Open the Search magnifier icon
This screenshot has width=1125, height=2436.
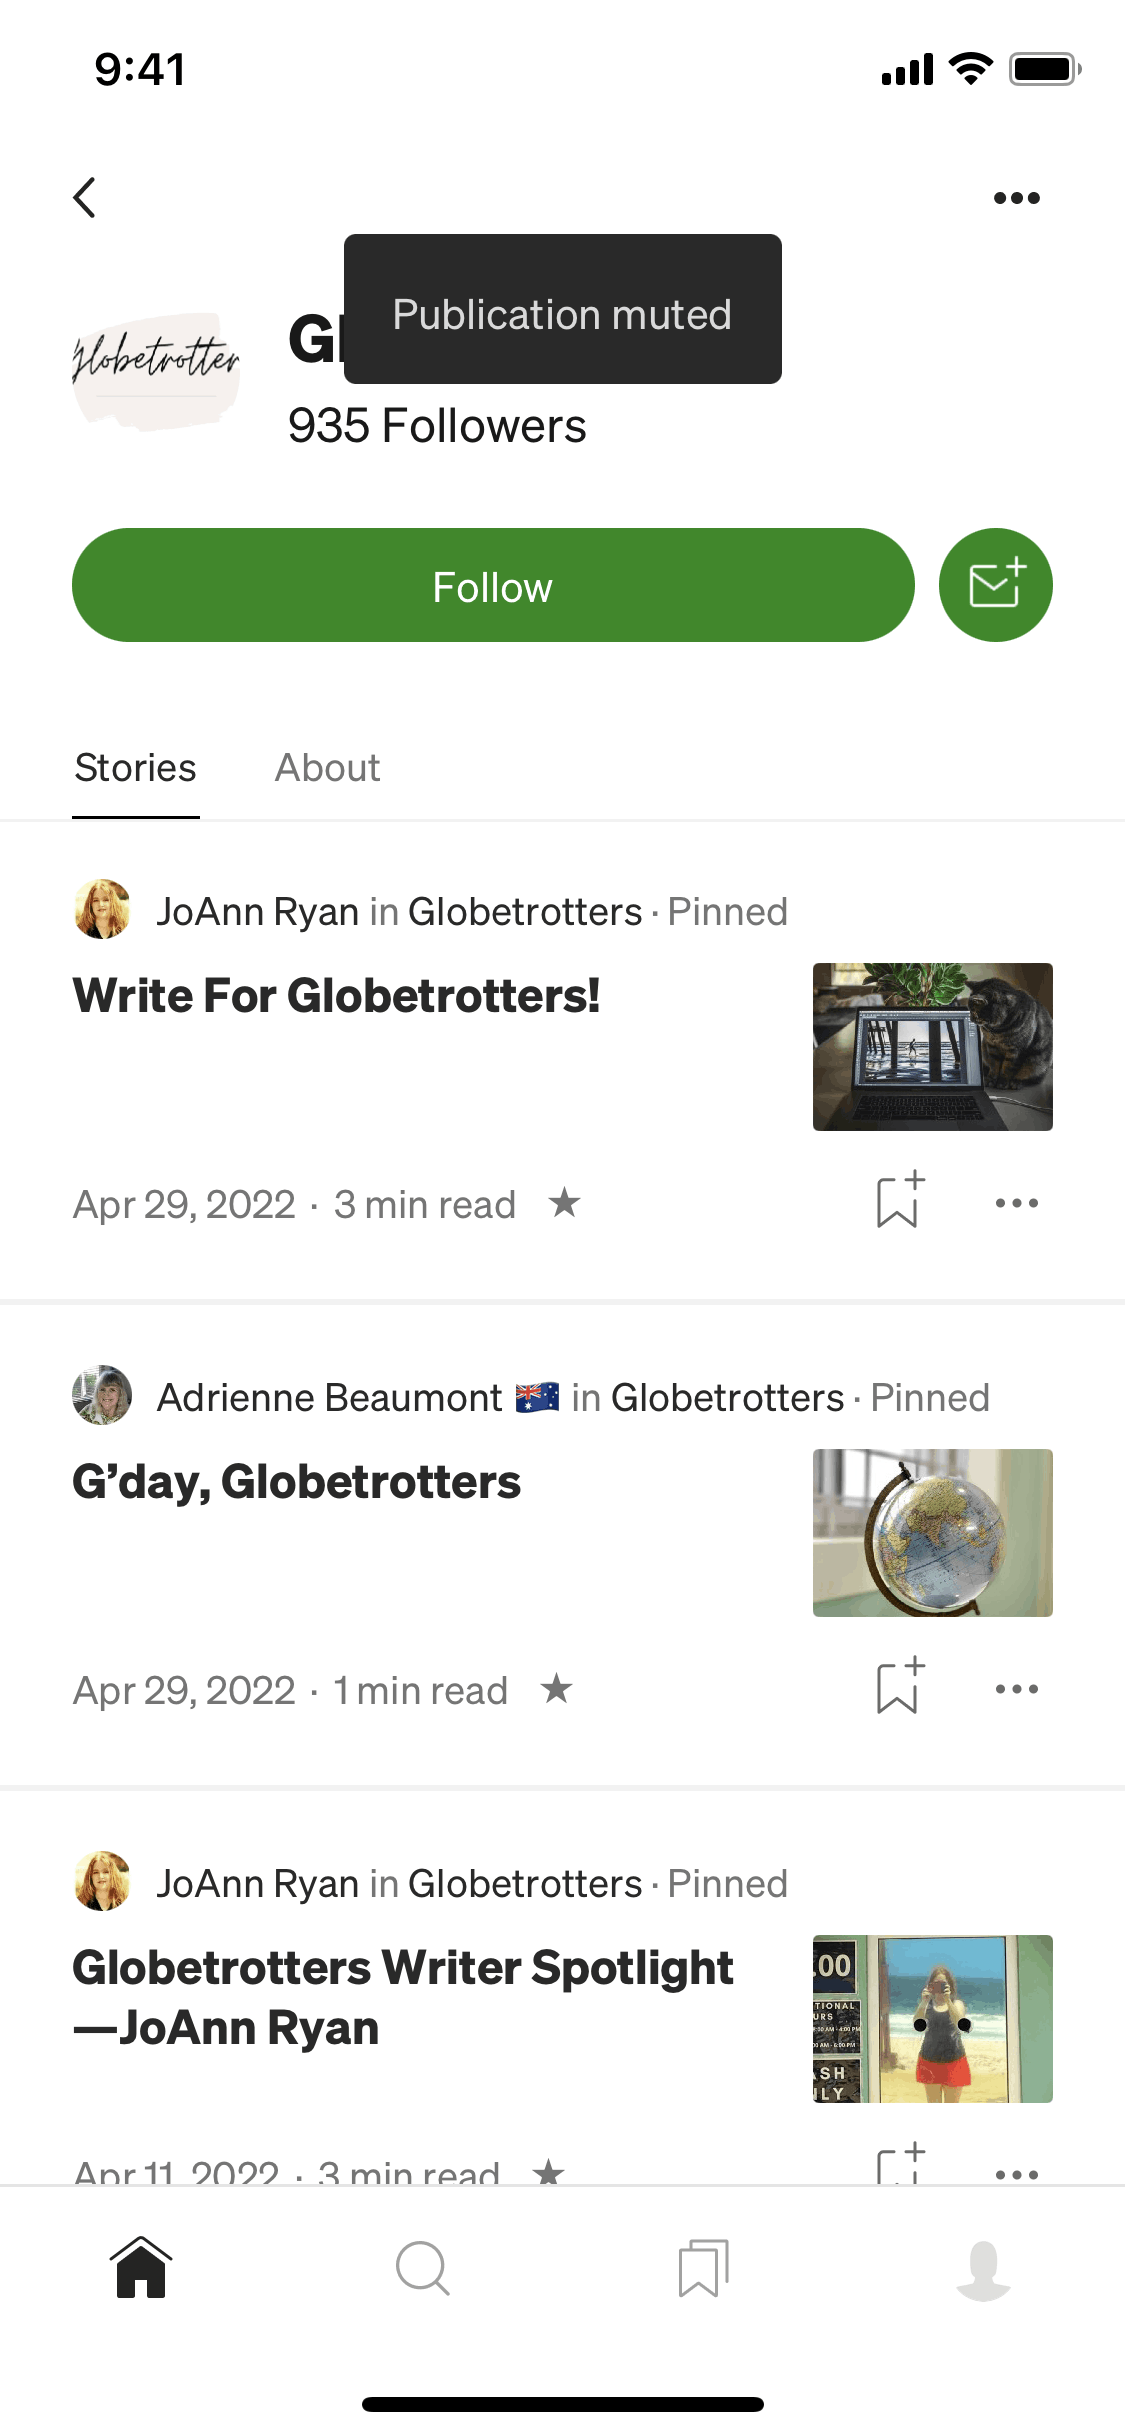click(422, 2268)
